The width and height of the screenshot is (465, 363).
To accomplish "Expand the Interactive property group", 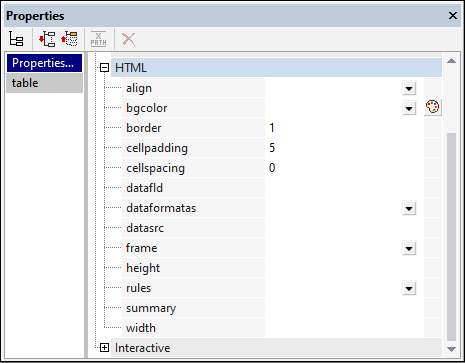I will tap(104, 348).
